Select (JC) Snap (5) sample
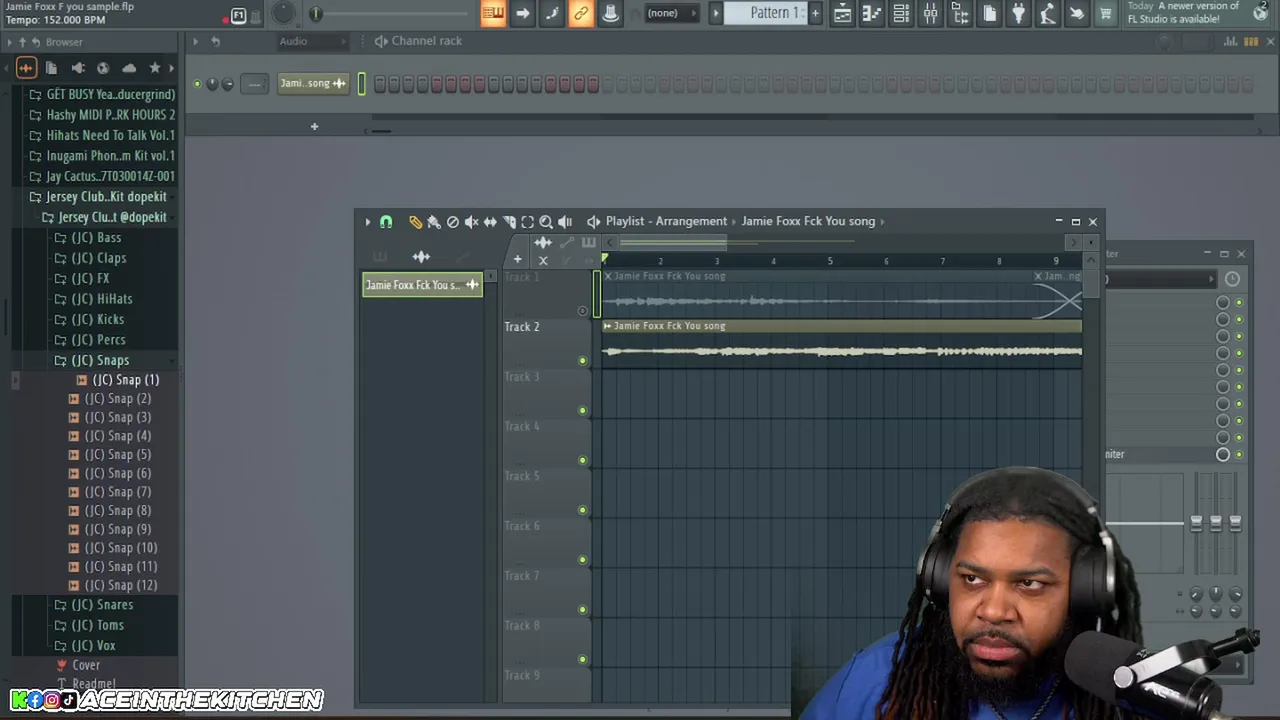 (118, 455)
